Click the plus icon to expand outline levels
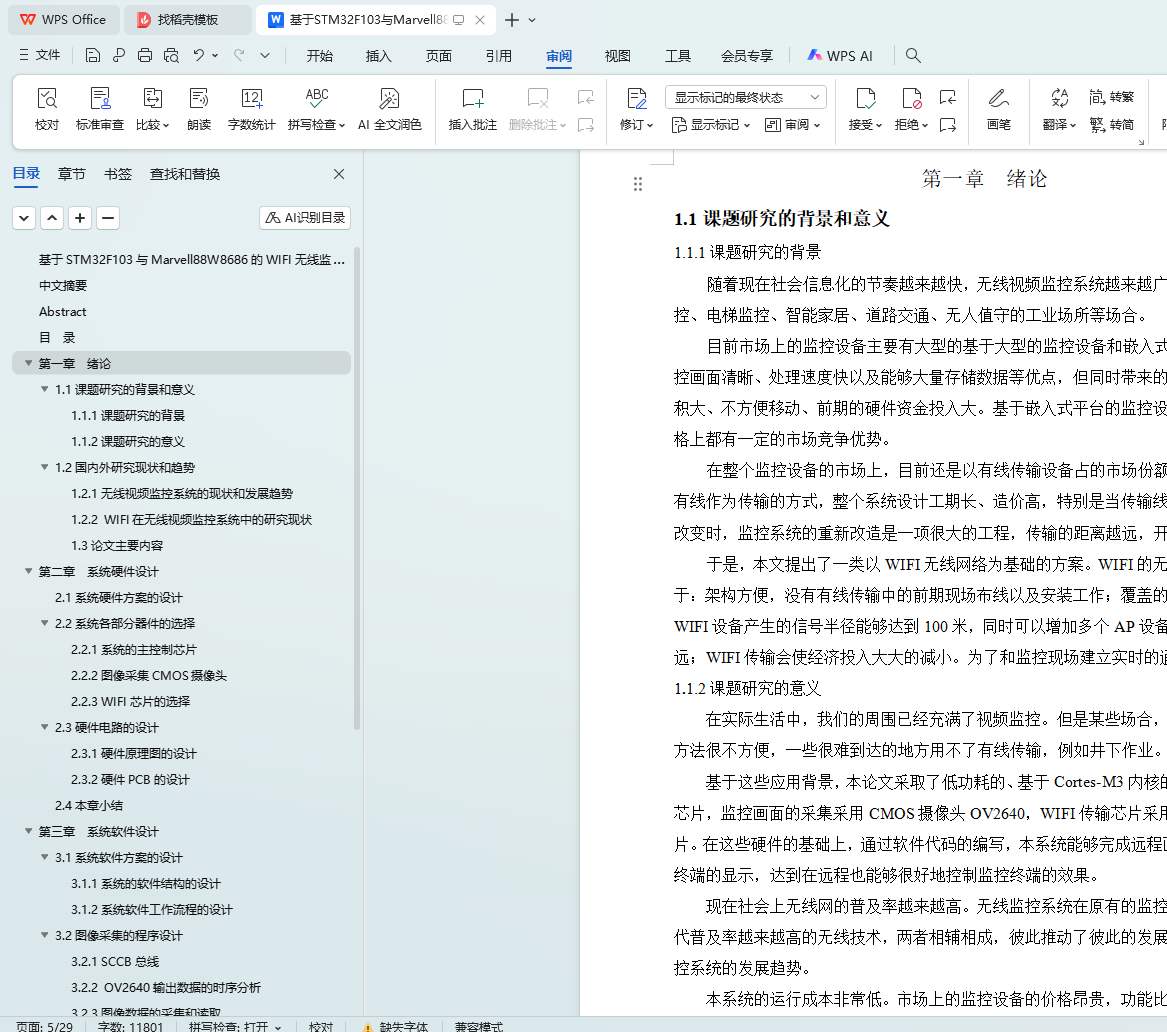Viewport: 1167px width, 1032px height. [80, 218]
